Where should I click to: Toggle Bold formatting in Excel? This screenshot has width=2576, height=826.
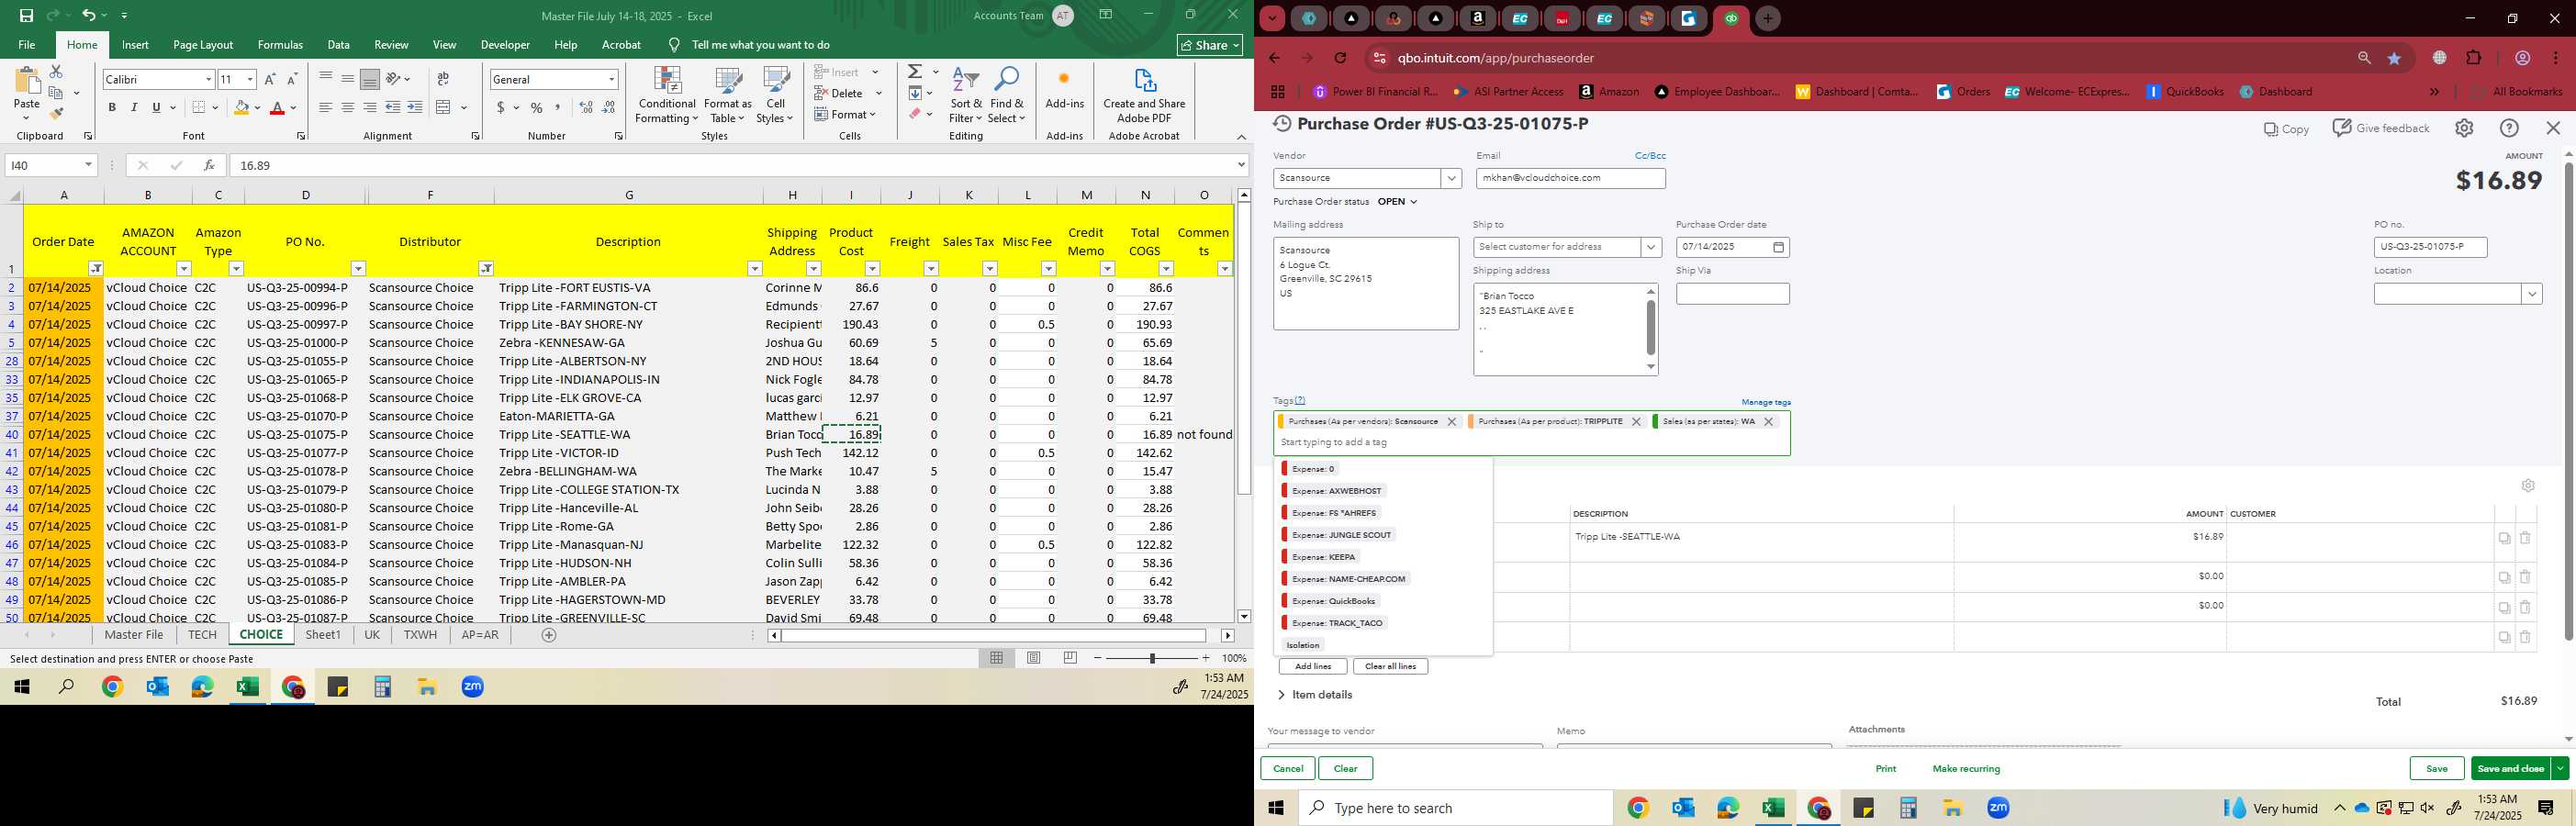tap(112, 108)
